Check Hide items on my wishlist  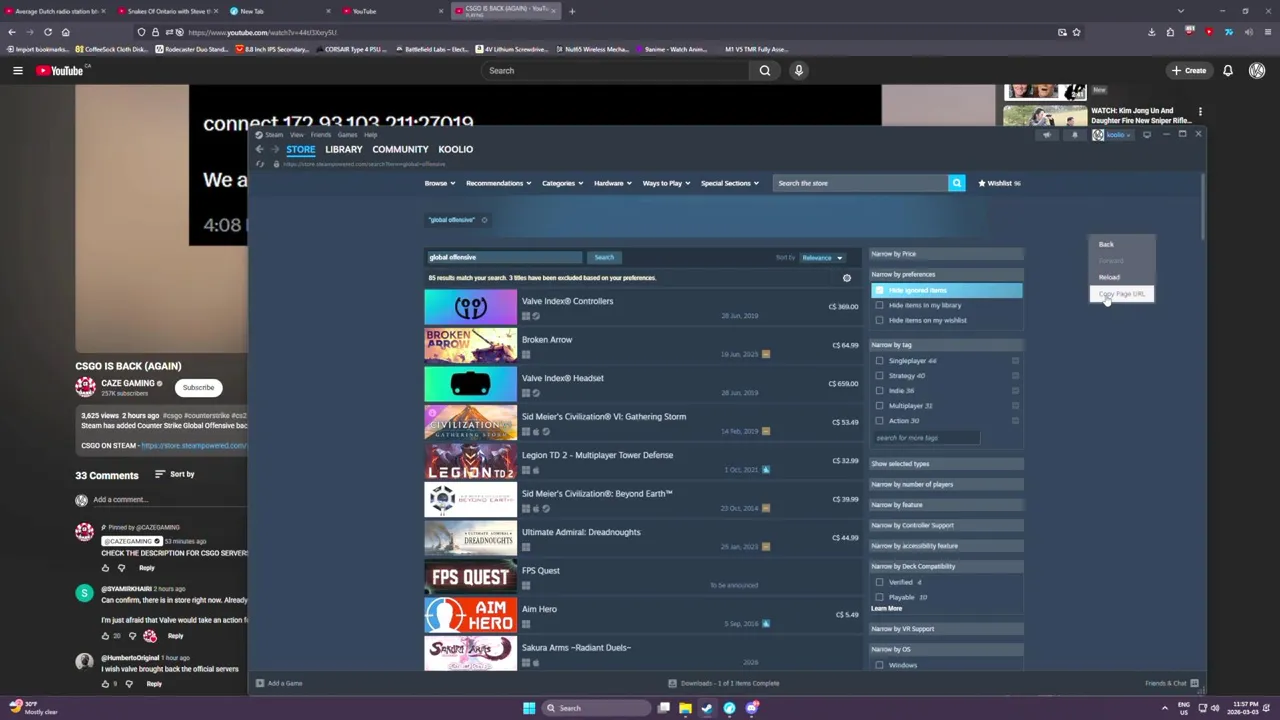point(880,320)
